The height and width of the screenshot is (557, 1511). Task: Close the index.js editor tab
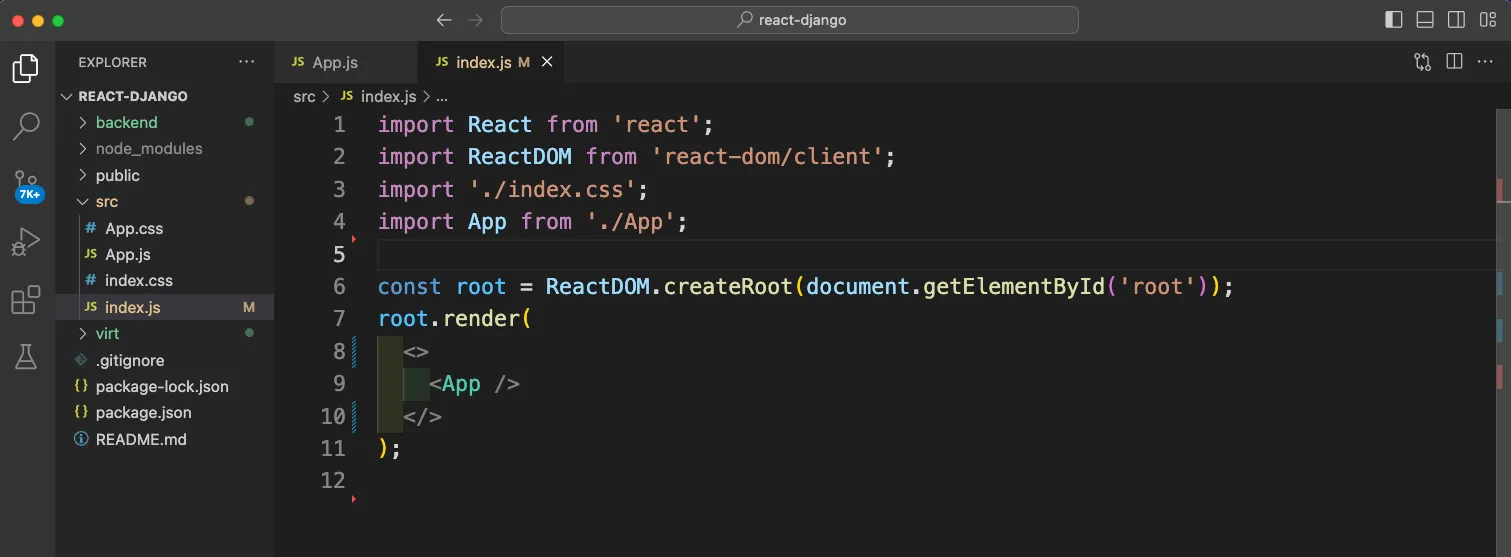(546, 62)
